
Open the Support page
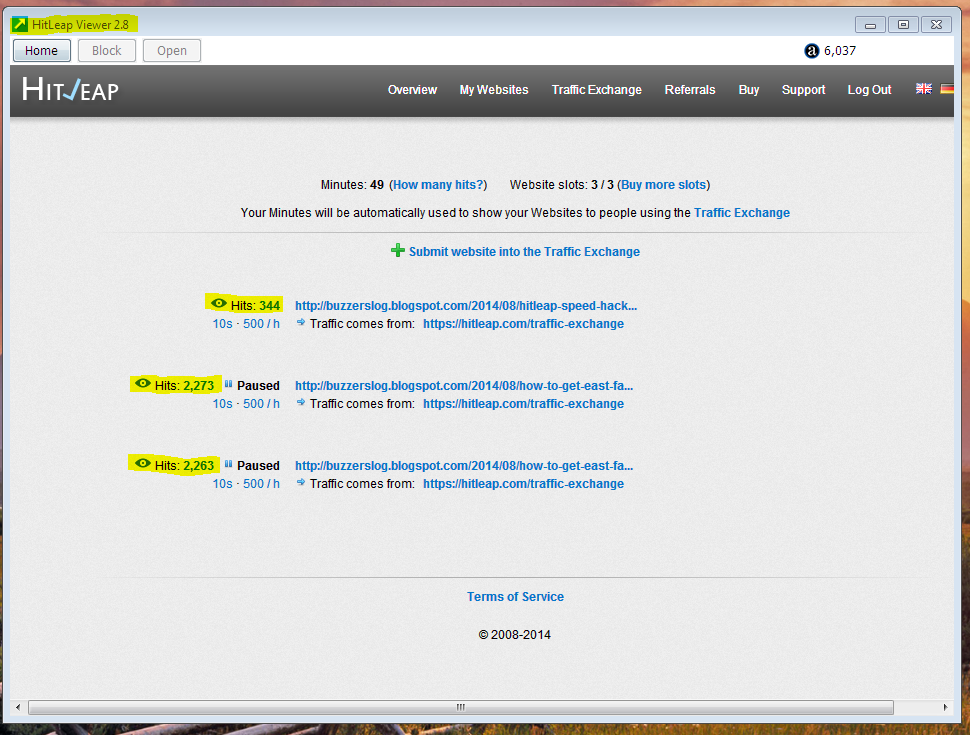803,90
